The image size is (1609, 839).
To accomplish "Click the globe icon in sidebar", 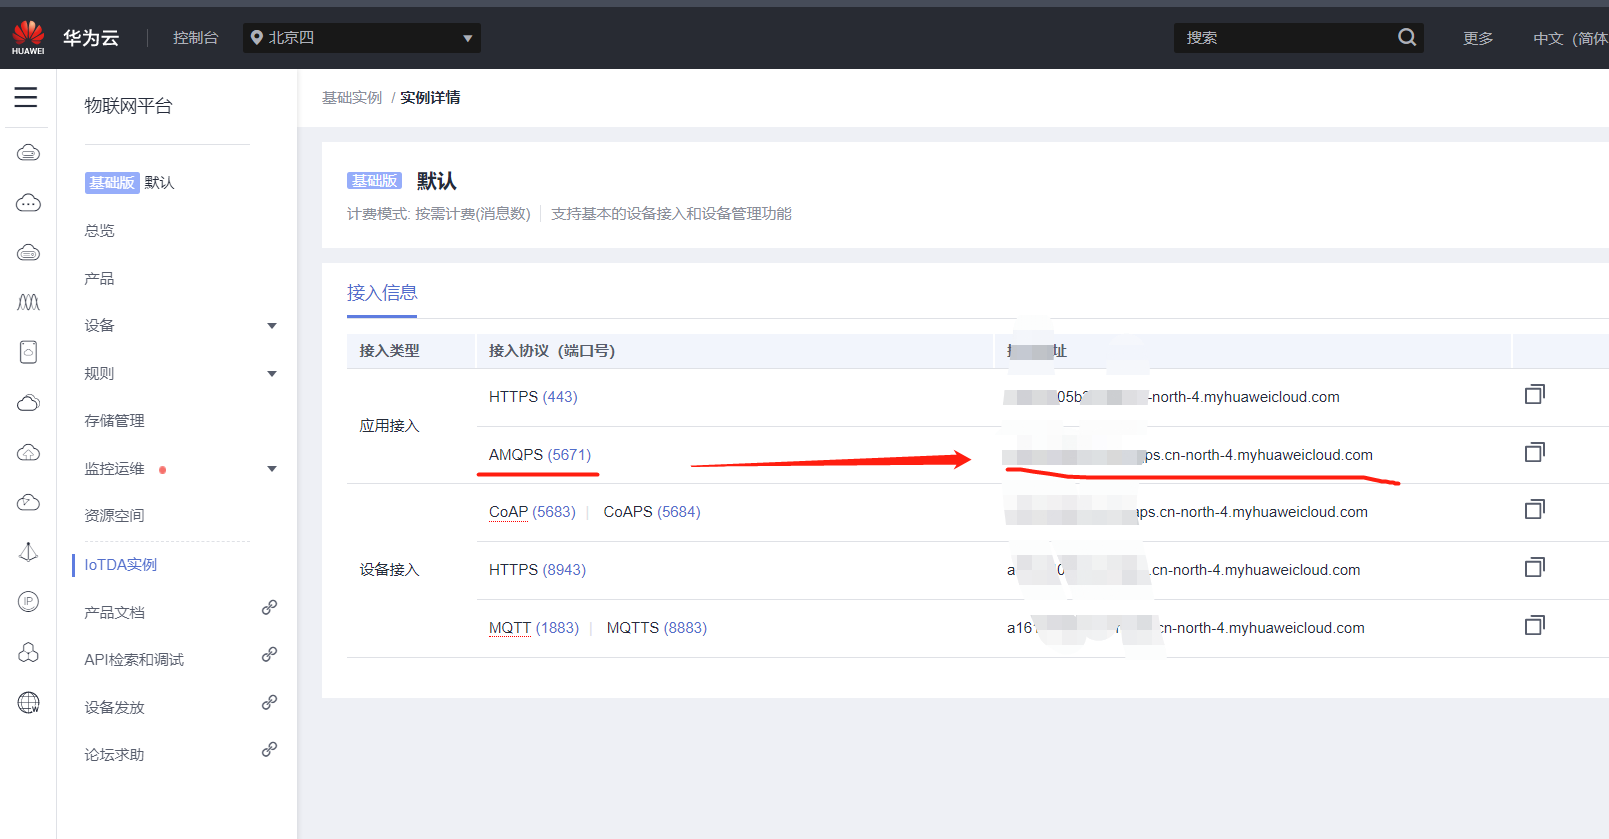I will coord(28,703).
